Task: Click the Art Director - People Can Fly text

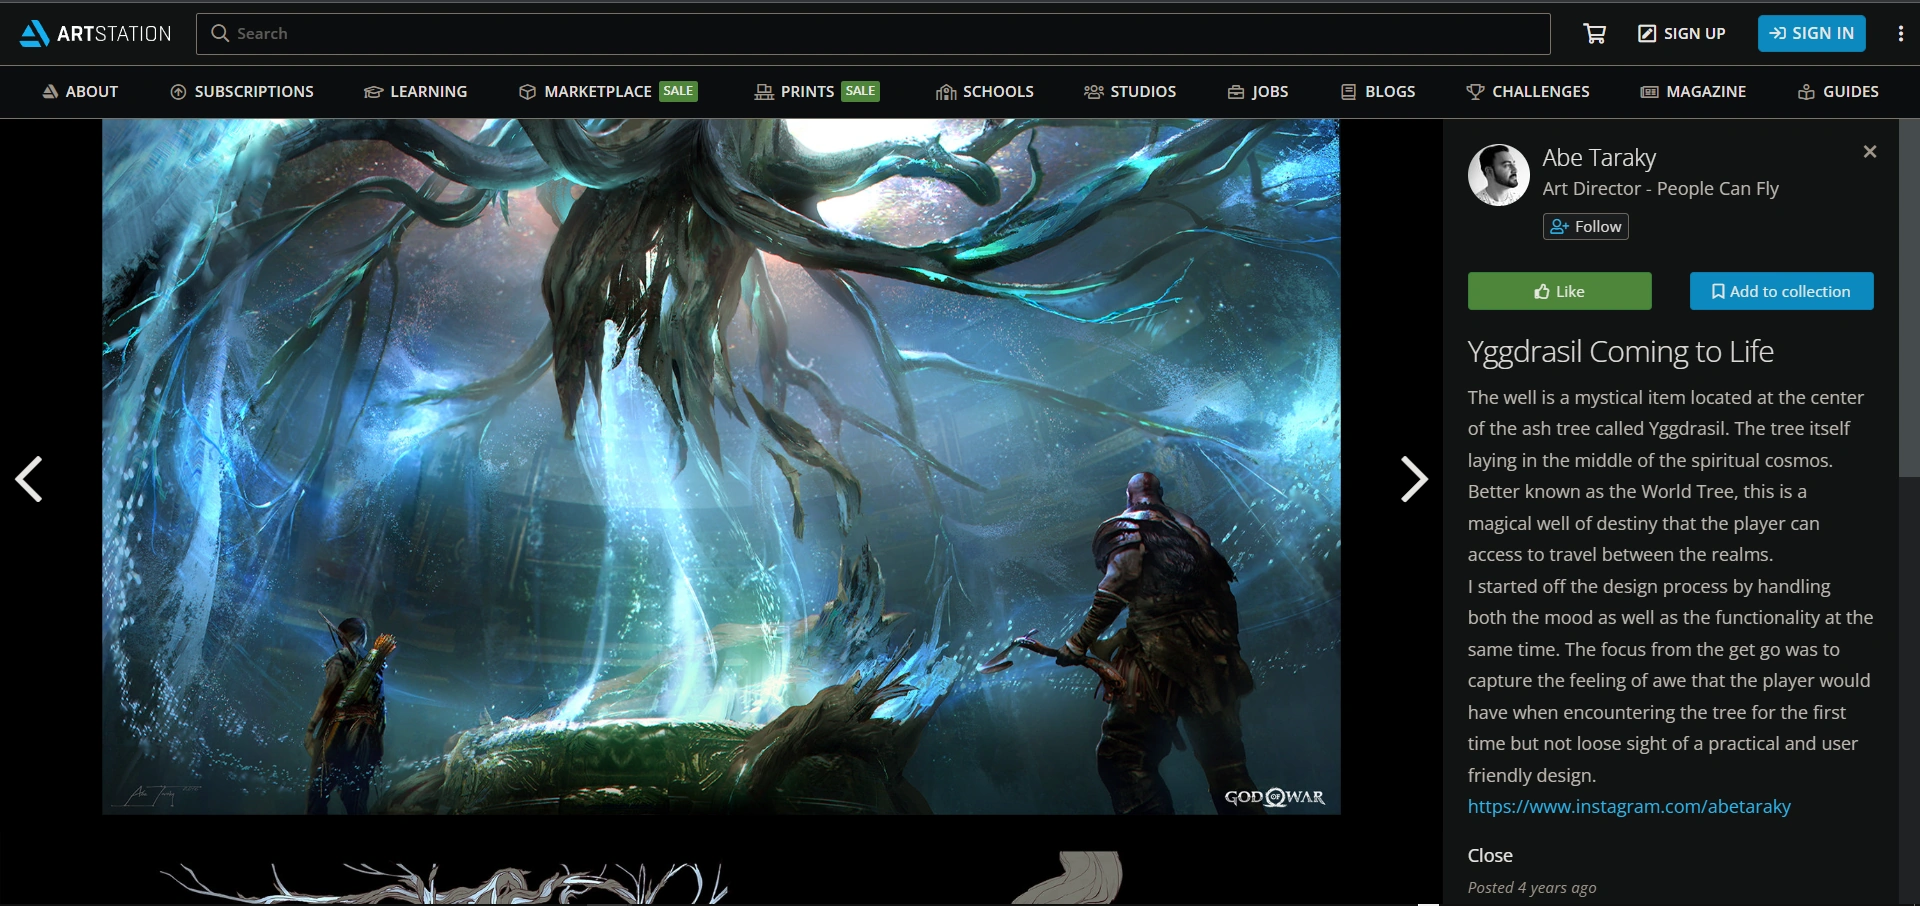Action: pos(1661,189)
